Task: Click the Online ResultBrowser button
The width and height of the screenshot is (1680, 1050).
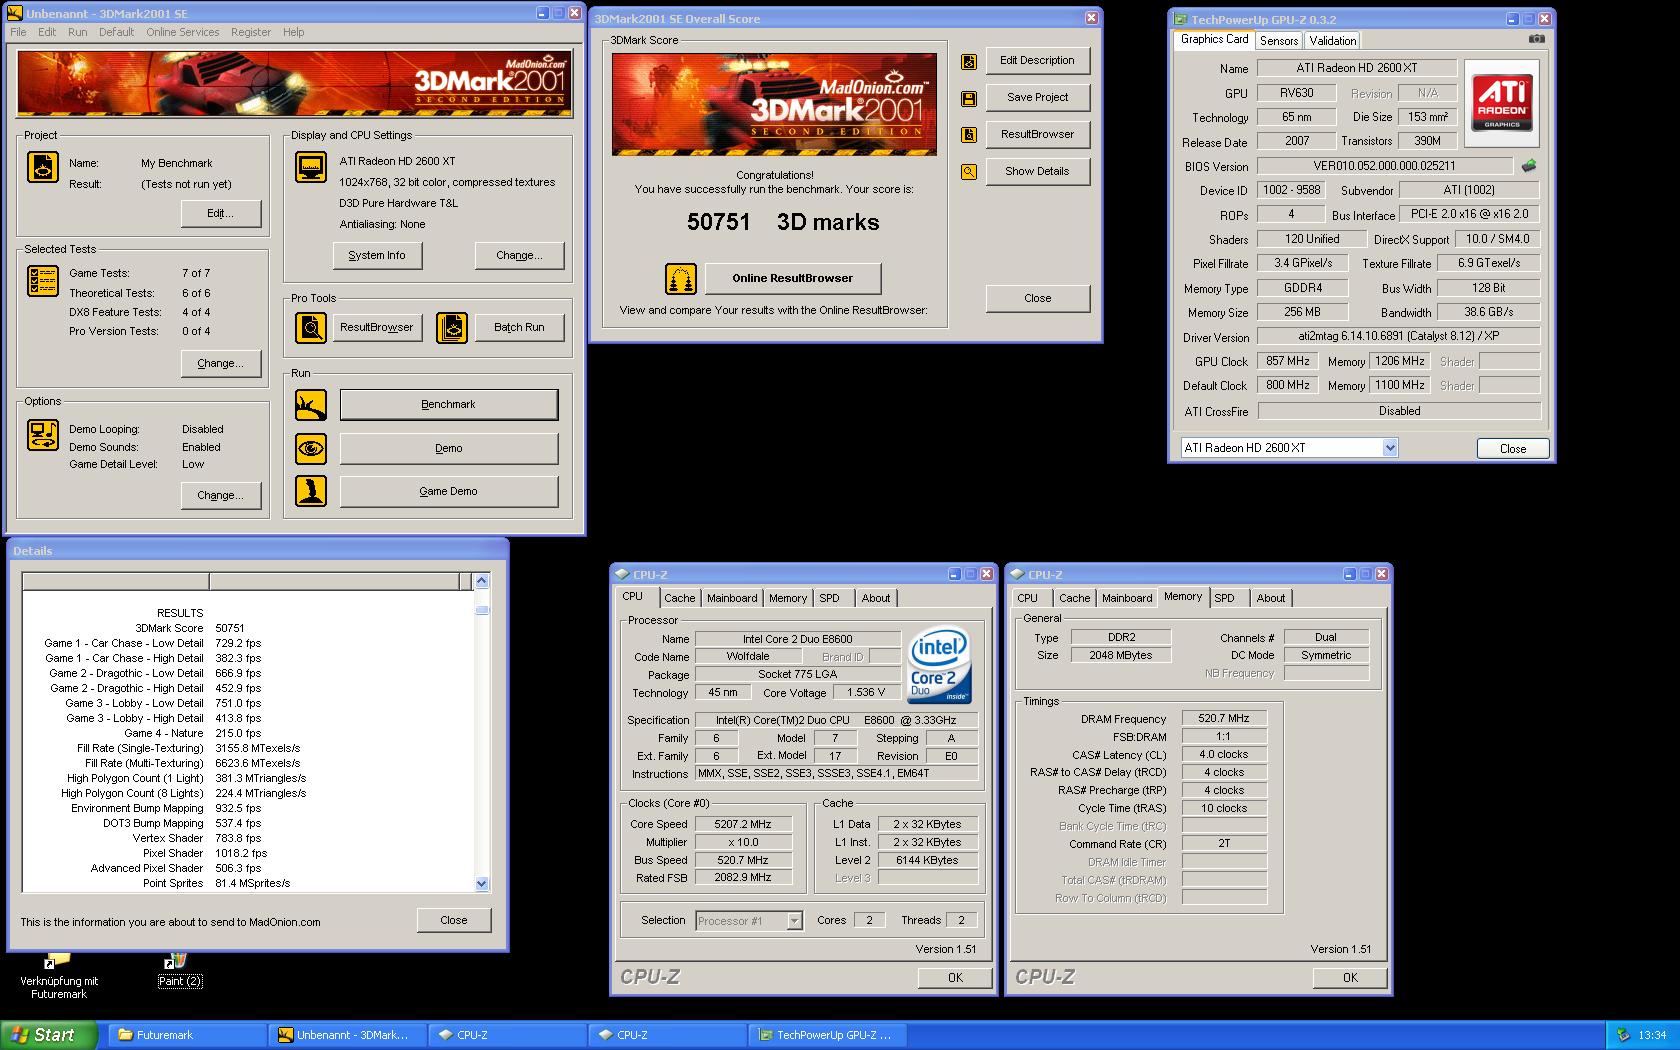Action: [x=793, y=279]
